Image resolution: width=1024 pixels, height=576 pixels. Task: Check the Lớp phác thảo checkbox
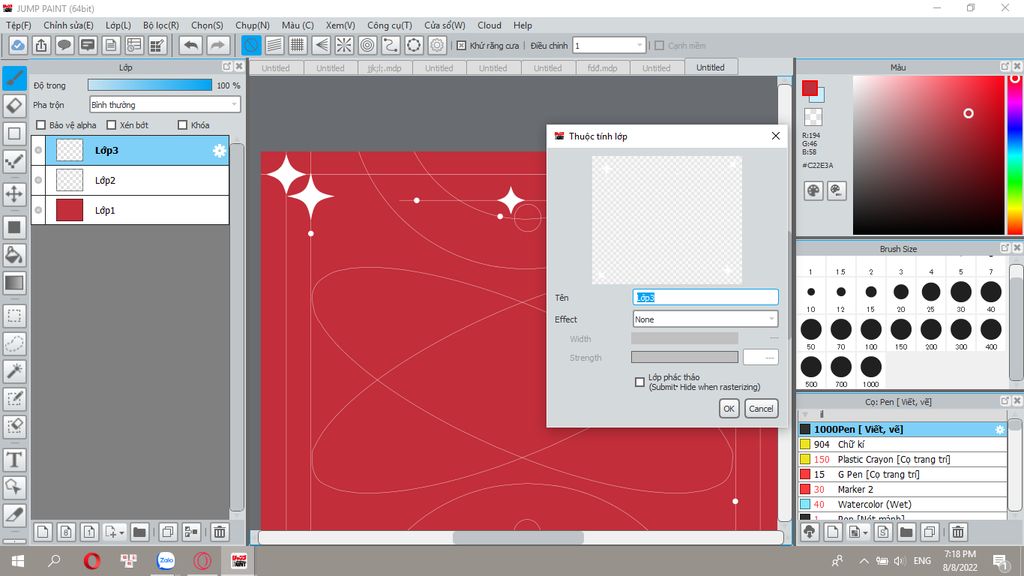point(640,382)
